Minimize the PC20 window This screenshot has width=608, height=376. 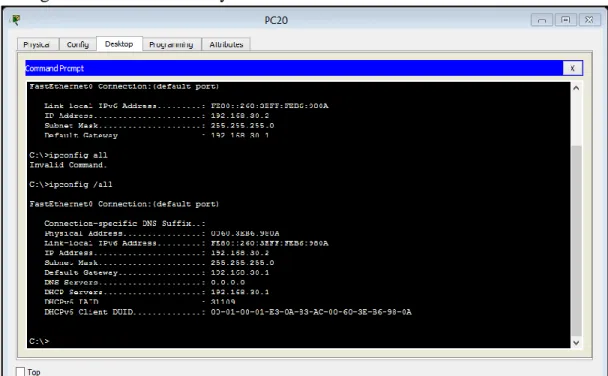(542, 20)
